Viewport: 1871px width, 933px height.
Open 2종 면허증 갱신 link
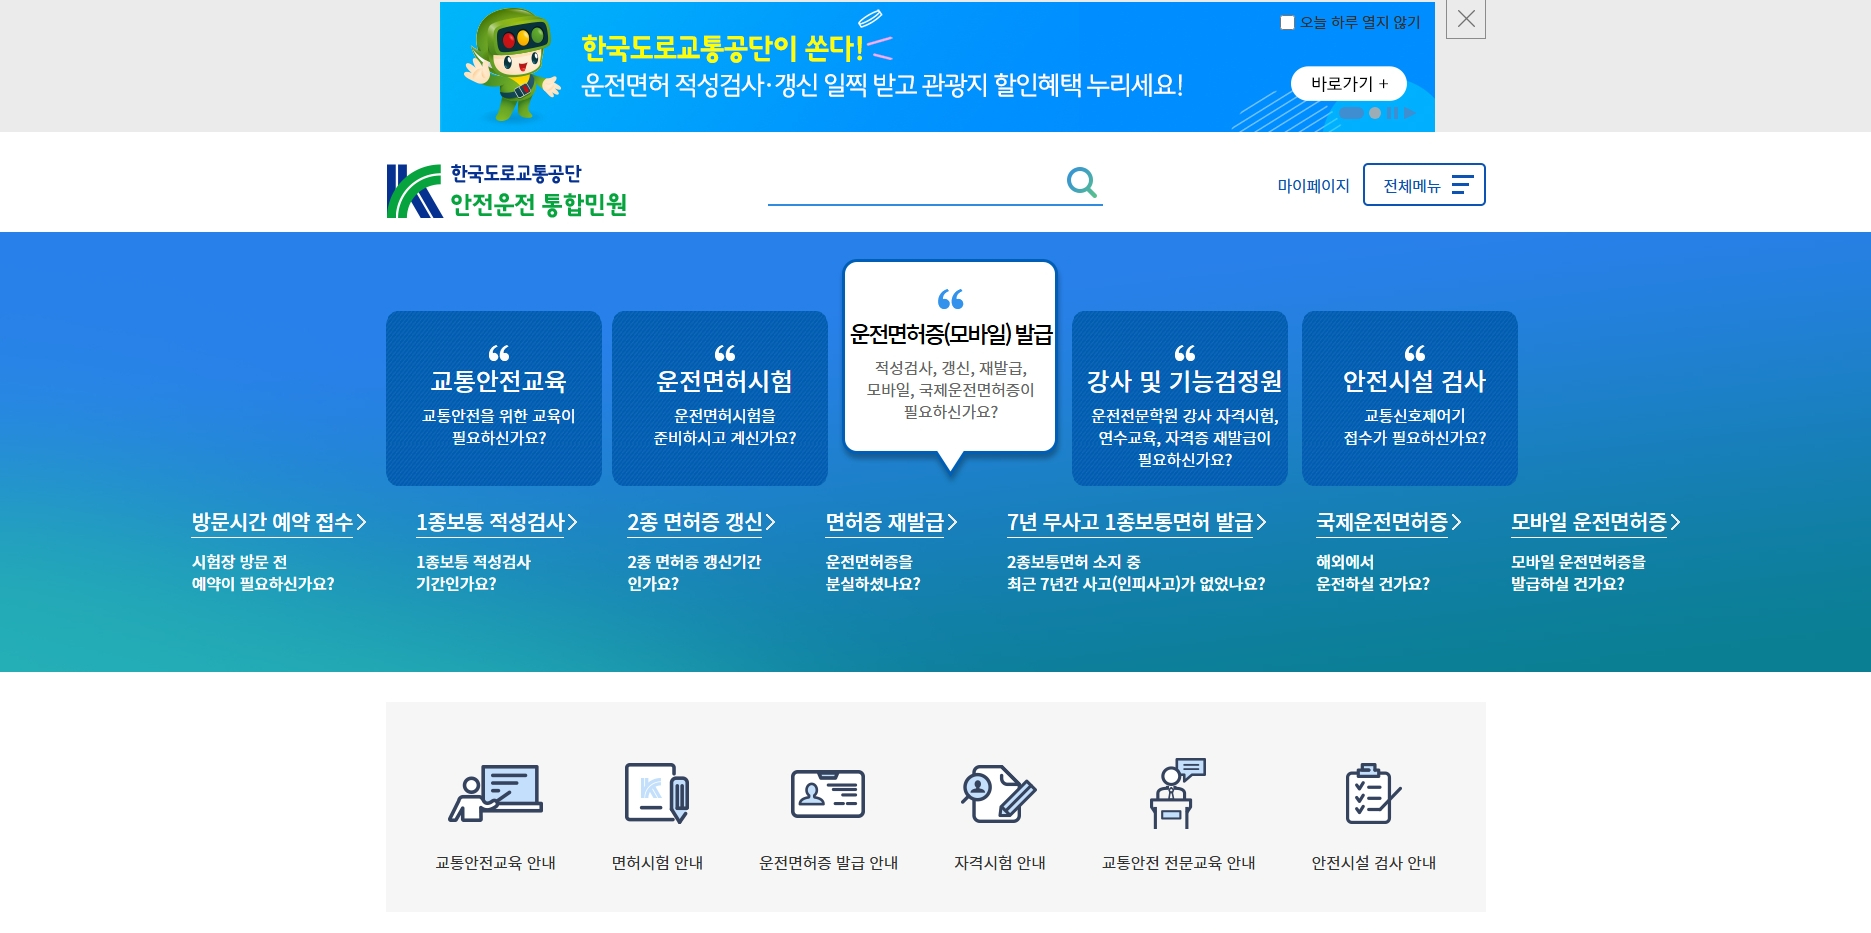click(701, 522)
